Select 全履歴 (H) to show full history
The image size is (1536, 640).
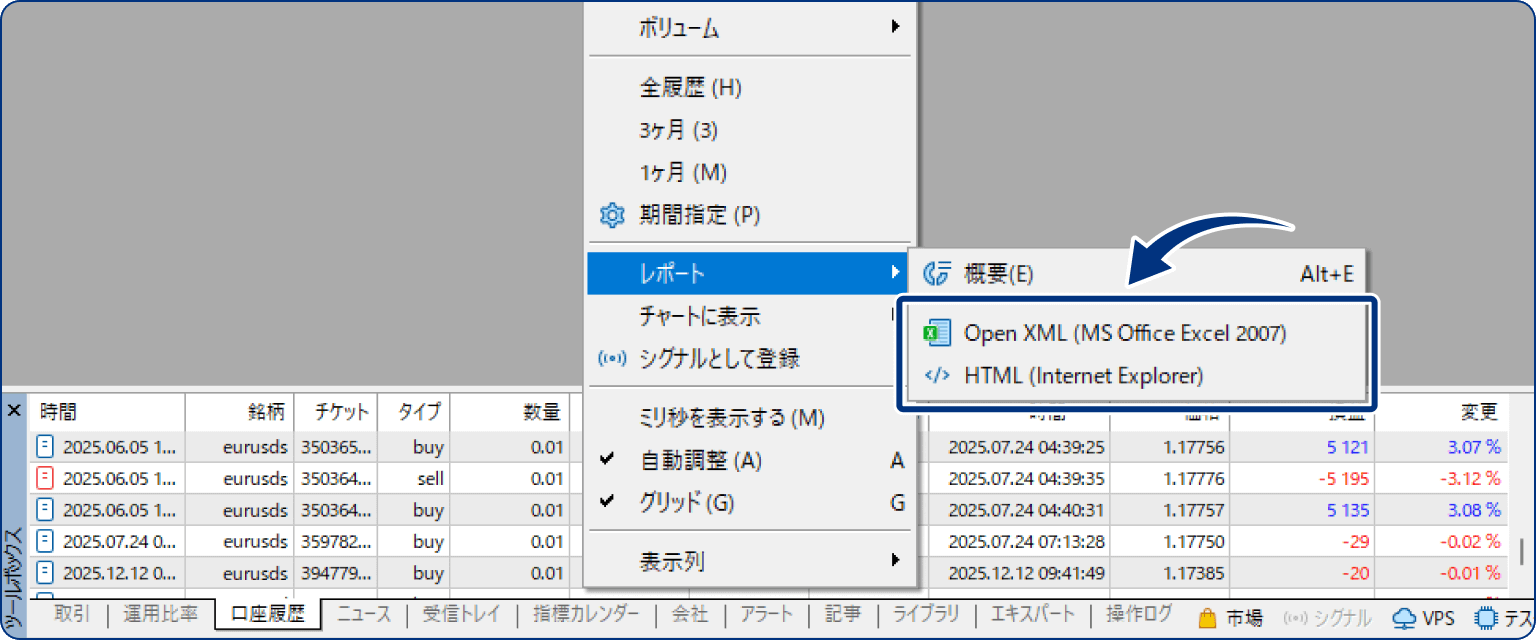pyautogui.click(x=740, y=86)
